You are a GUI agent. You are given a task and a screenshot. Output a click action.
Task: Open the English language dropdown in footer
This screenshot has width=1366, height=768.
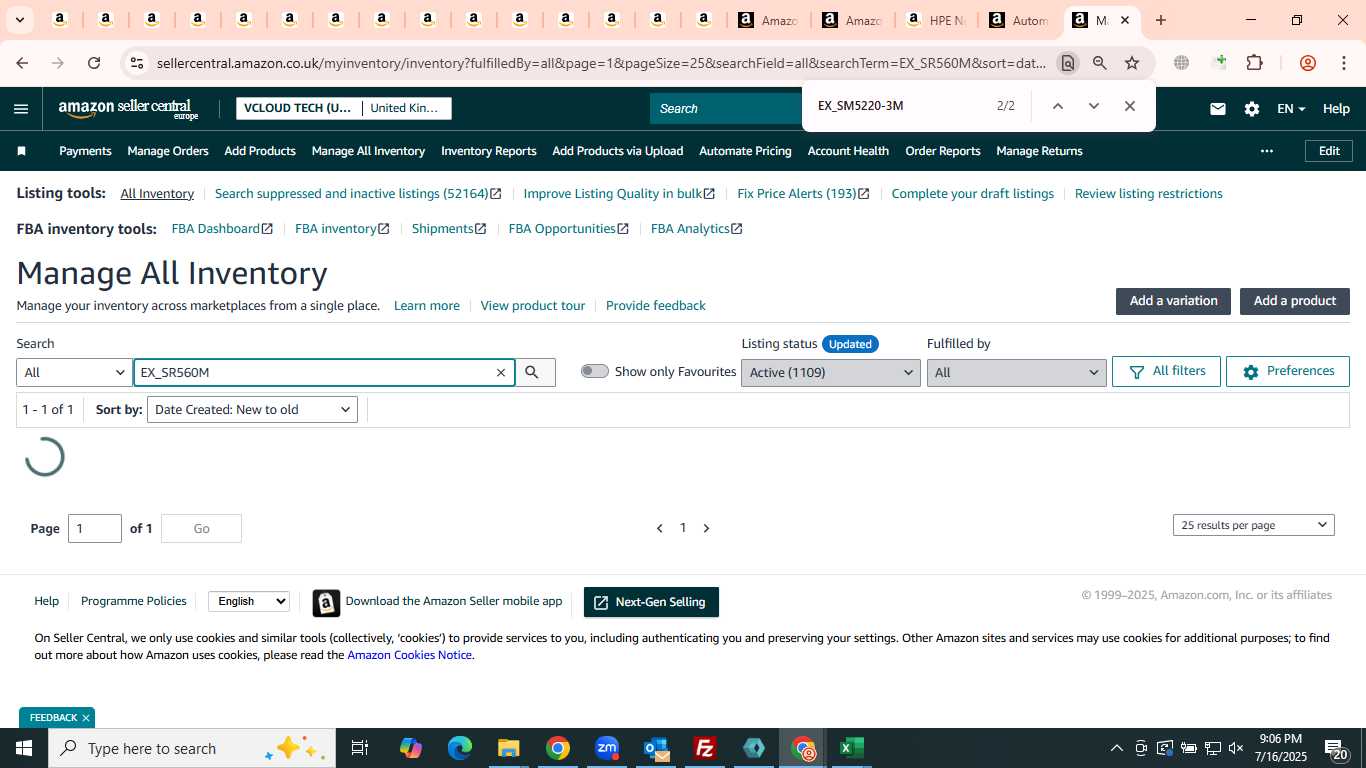click(249, 601)
